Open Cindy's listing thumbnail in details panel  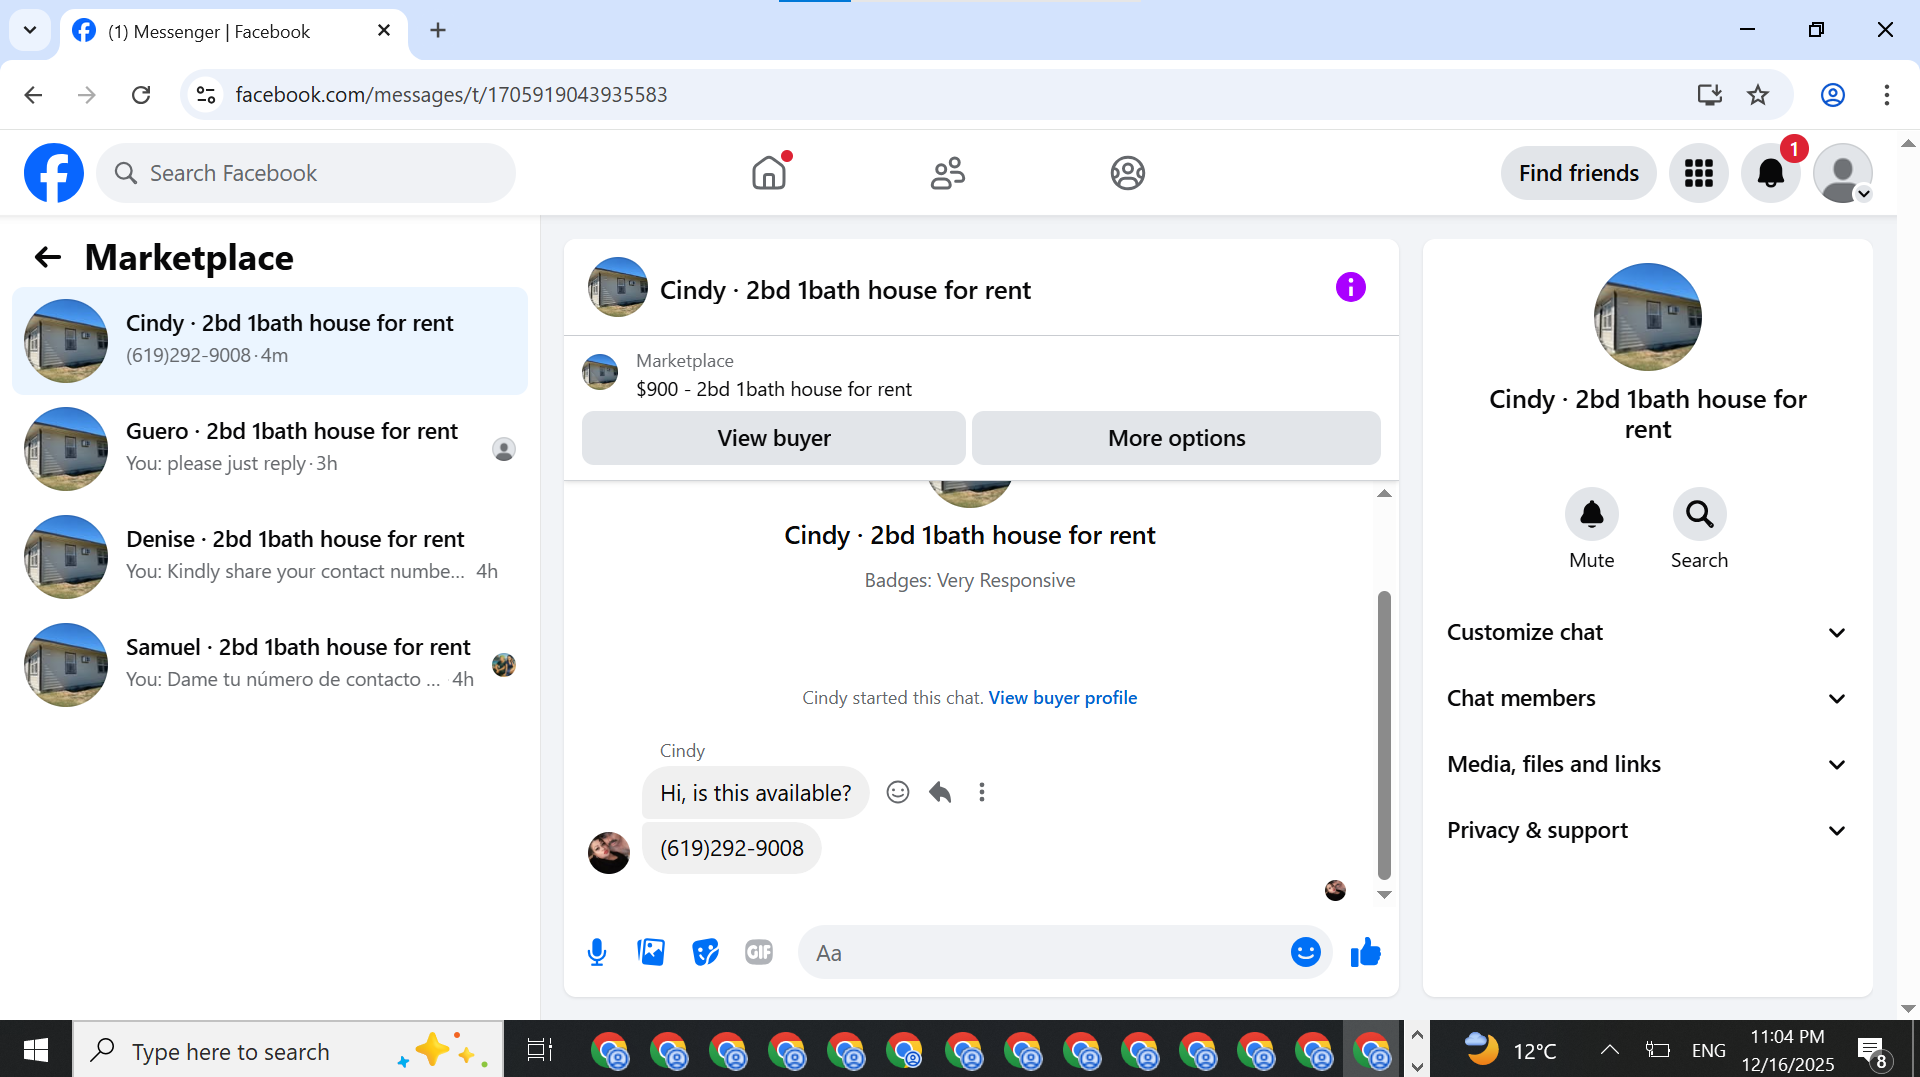(x=1647, y=317)
